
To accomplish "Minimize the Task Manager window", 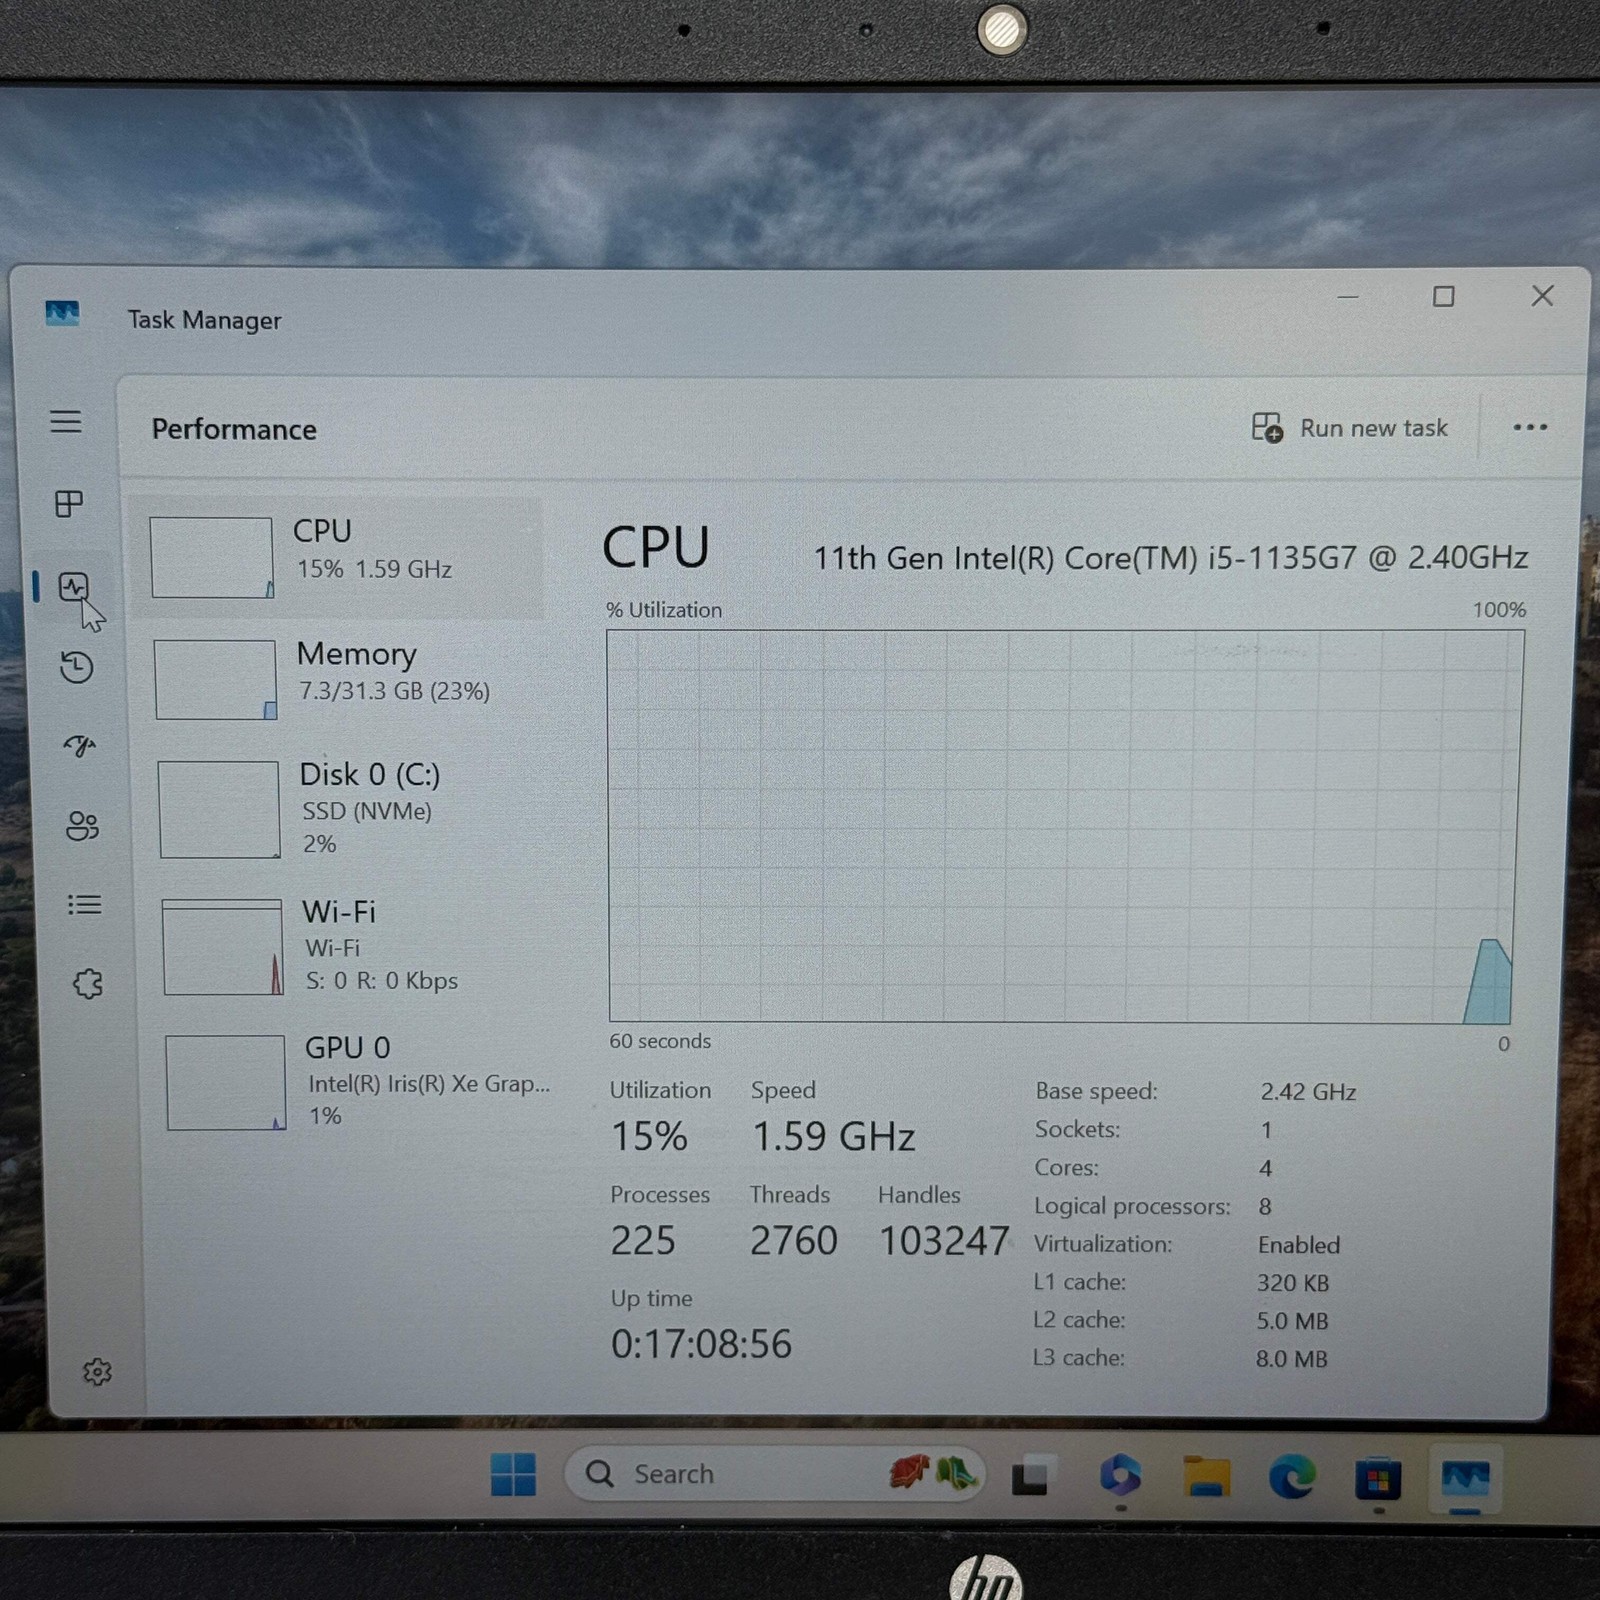I will pyautogui.click(x=1348, y=297).
